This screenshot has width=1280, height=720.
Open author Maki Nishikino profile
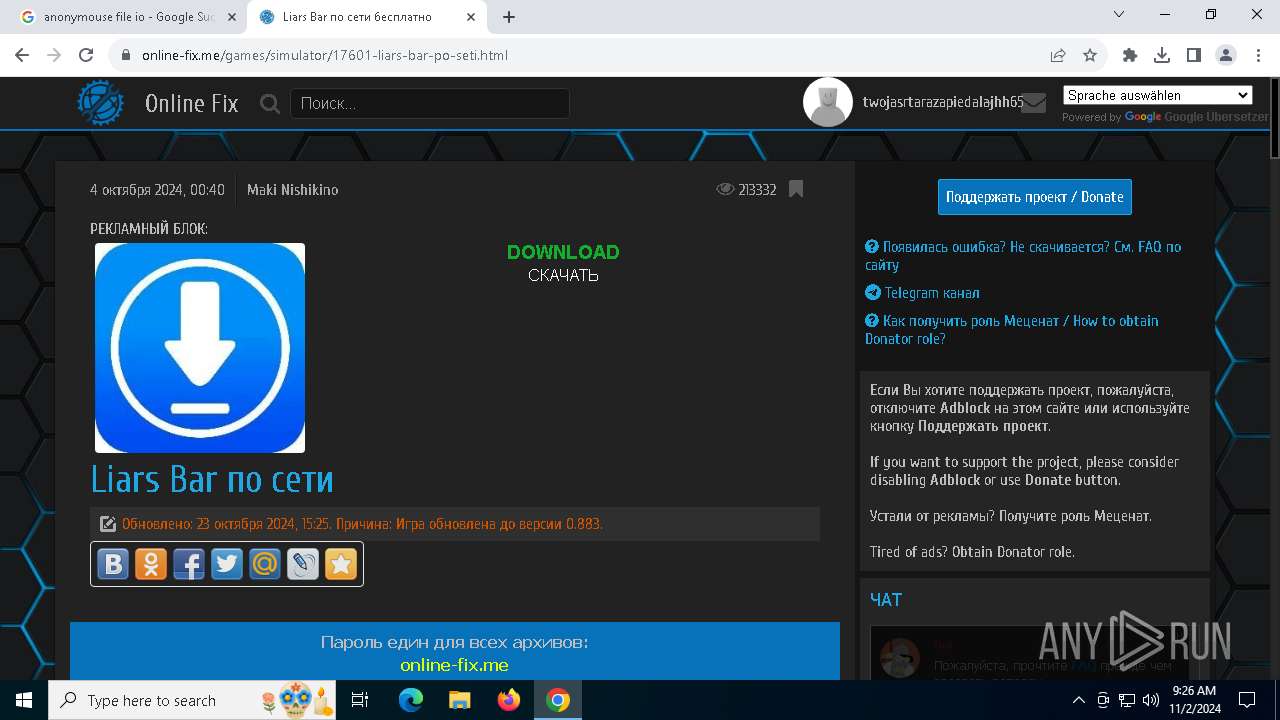click(292, 189)
